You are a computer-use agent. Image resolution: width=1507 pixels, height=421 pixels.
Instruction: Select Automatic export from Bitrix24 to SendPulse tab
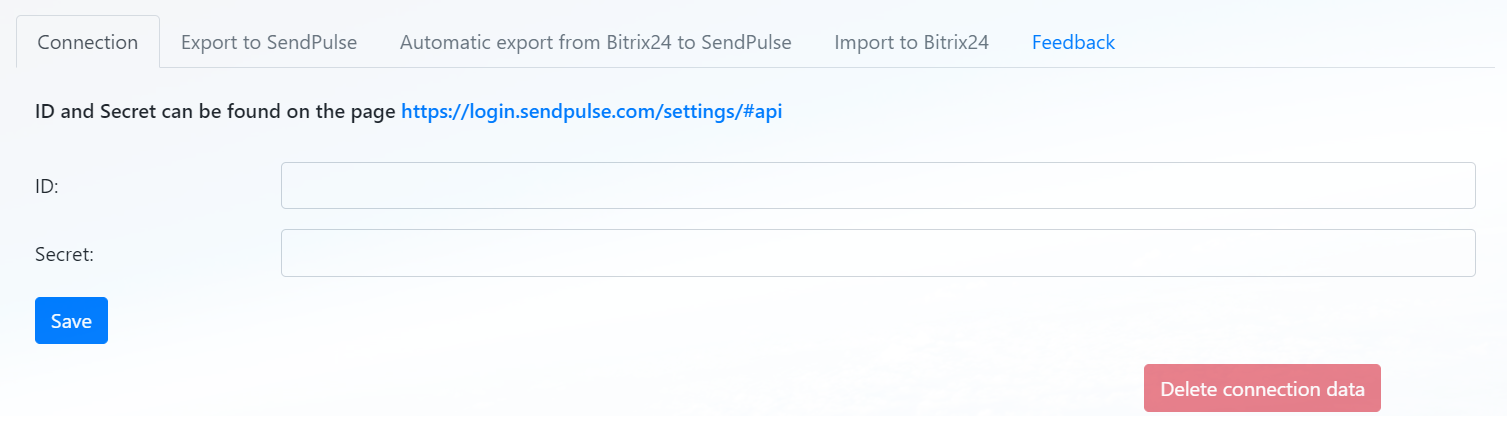click(x=595, y=42)
